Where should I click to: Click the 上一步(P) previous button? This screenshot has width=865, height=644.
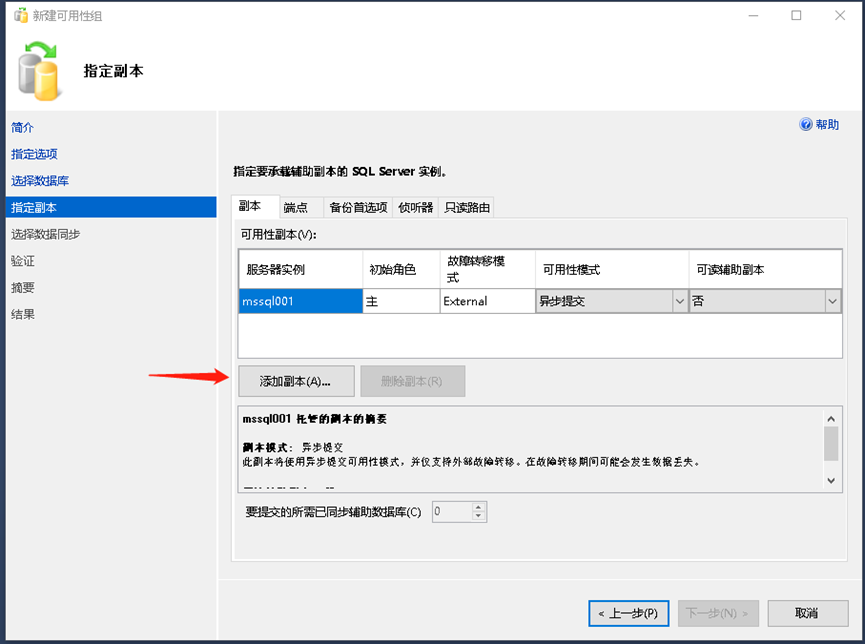pyautogui.click(x=629, y=613)
